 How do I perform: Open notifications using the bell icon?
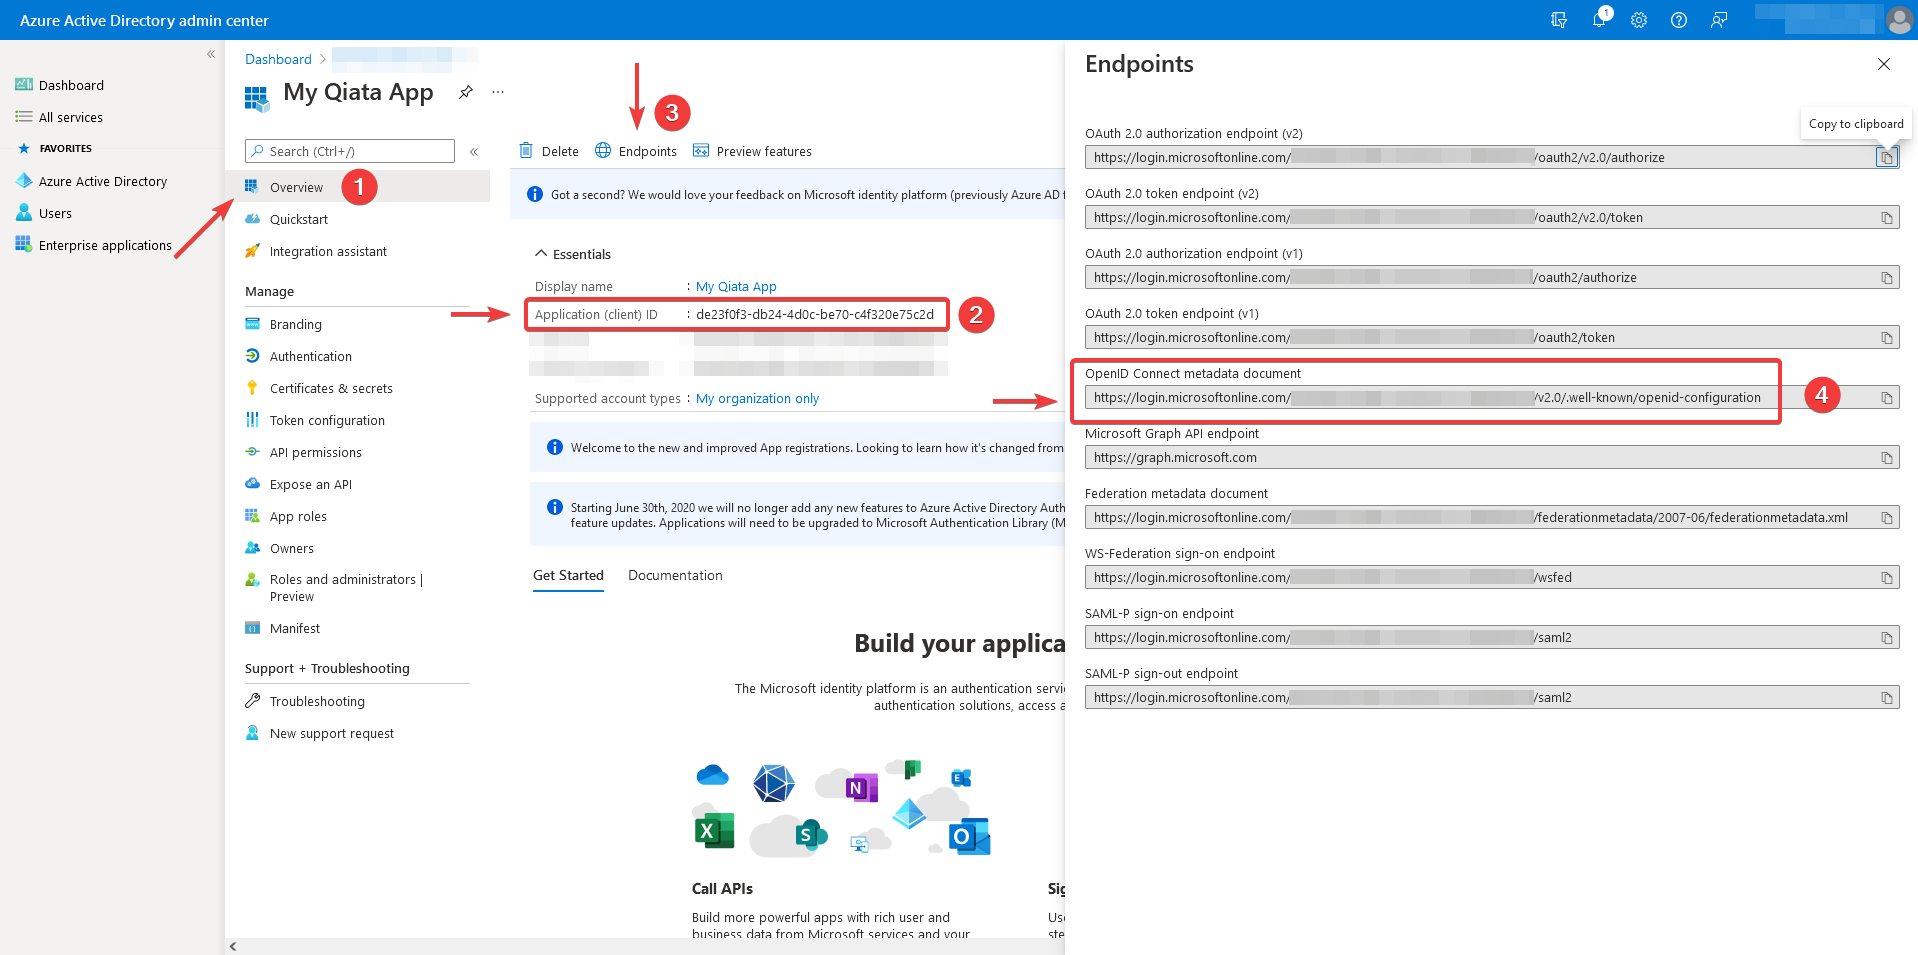click(1599, 20)
